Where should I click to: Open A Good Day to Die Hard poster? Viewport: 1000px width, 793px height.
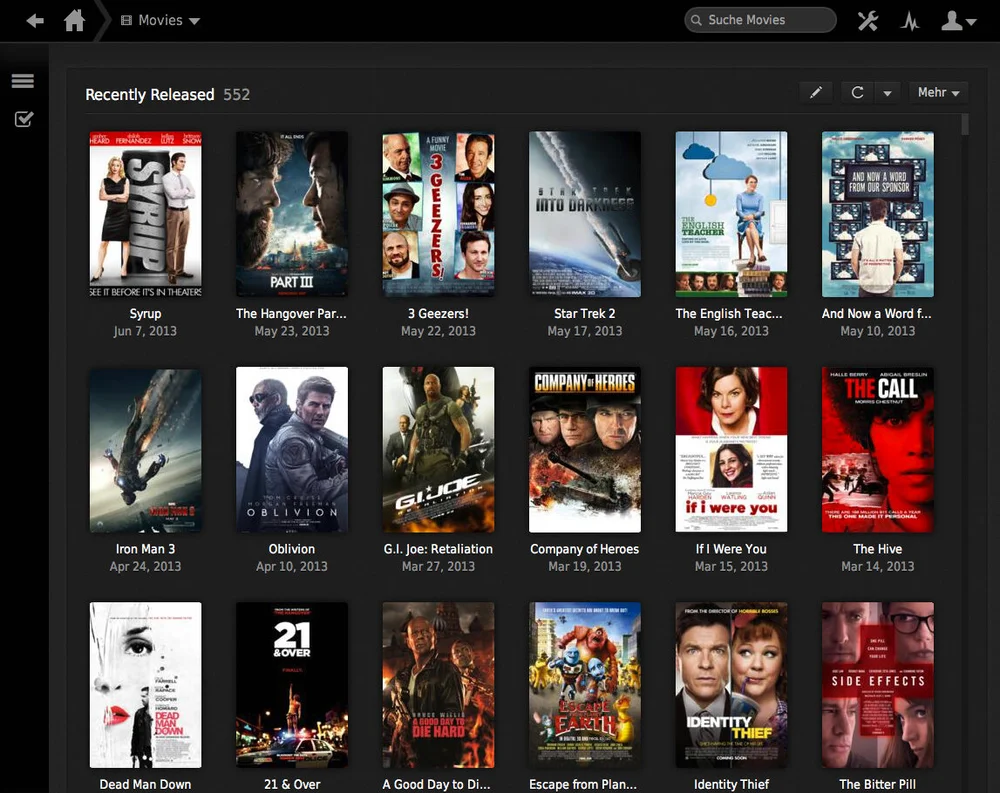pyautogui.click(x=438, y=685)
